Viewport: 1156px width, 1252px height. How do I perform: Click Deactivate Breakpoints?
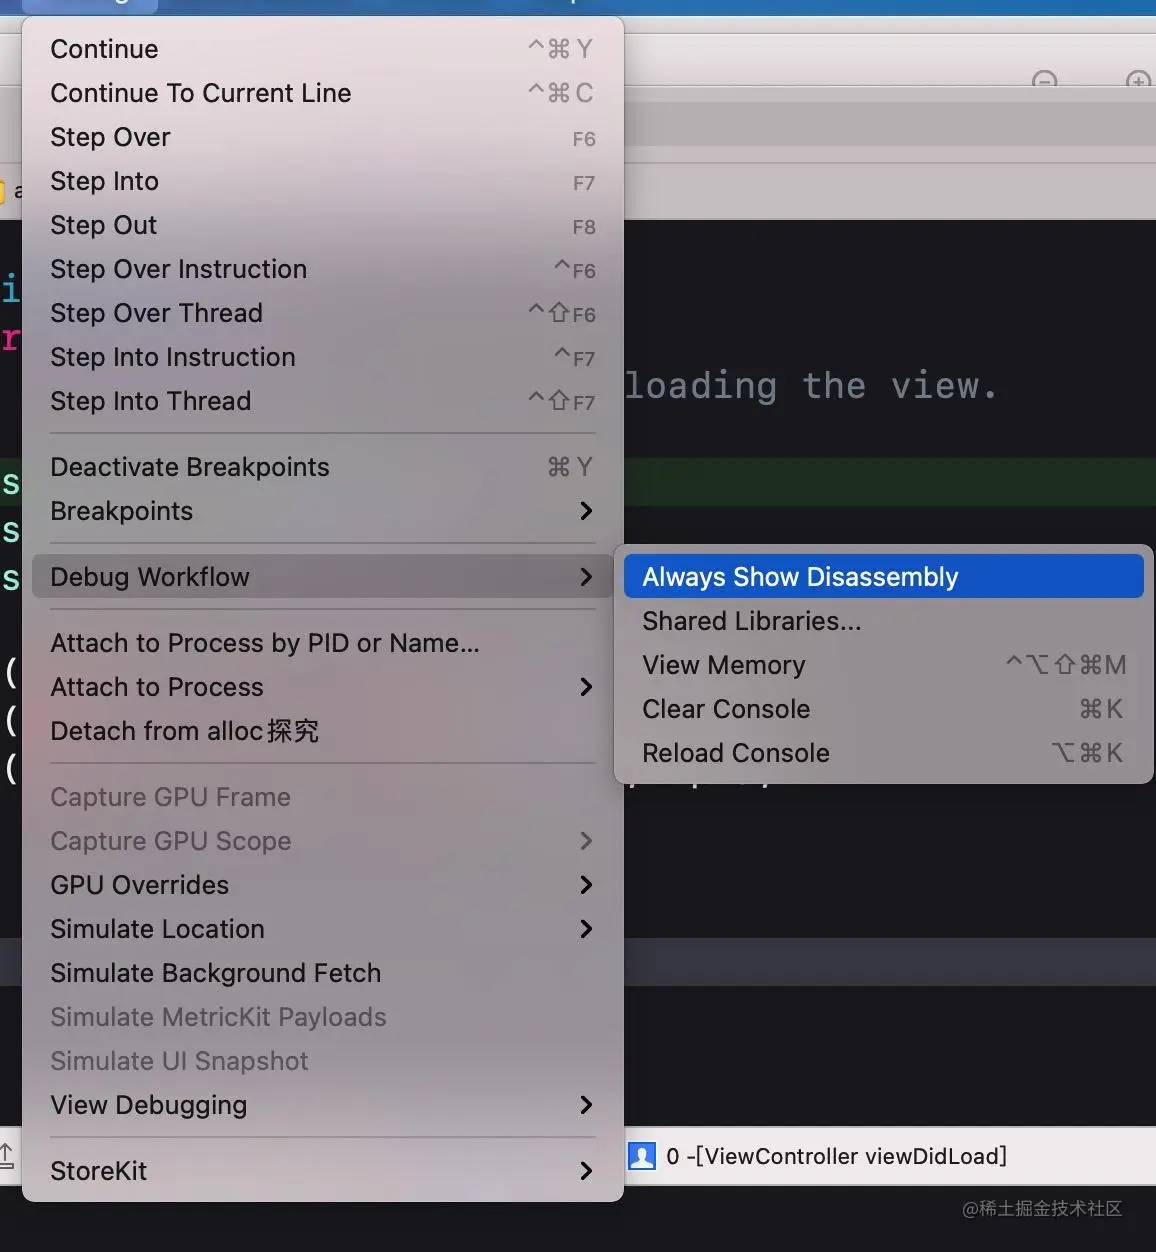coord(322,467)
